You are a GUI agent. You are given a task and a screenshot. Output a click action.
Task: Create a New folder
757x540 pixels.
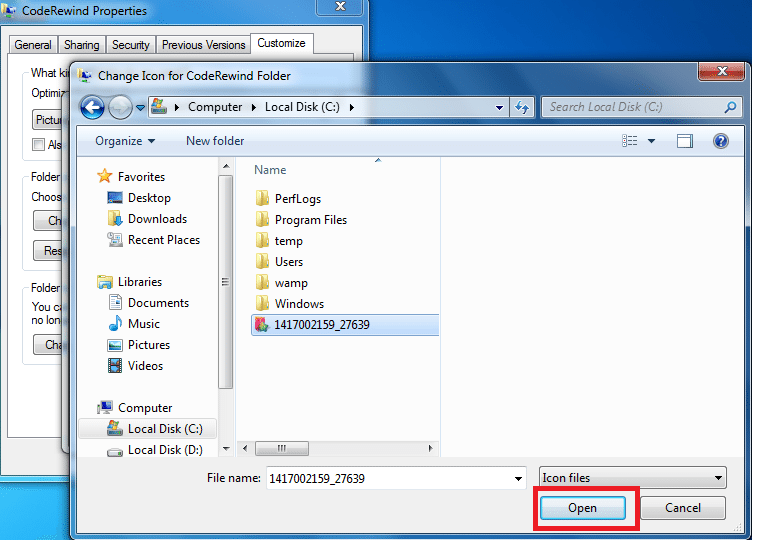[215, 141]
